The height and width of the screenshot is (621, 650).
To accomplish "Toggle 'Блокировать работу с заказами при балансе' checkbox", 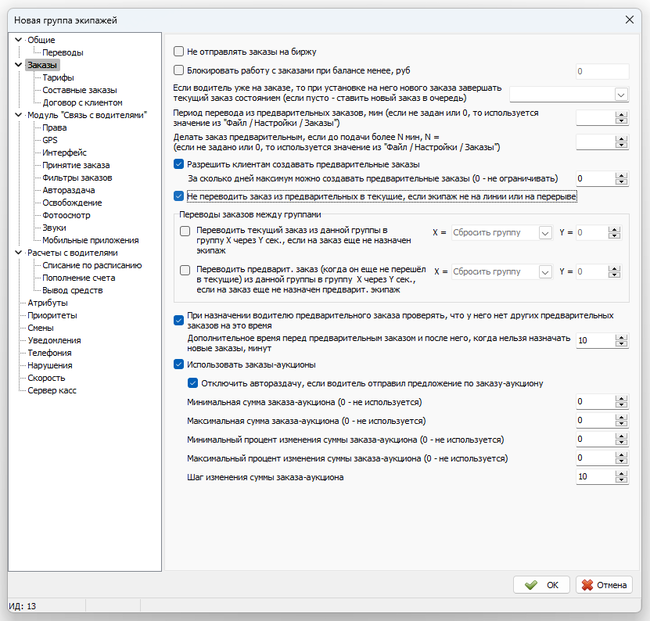I will point(179,71).
